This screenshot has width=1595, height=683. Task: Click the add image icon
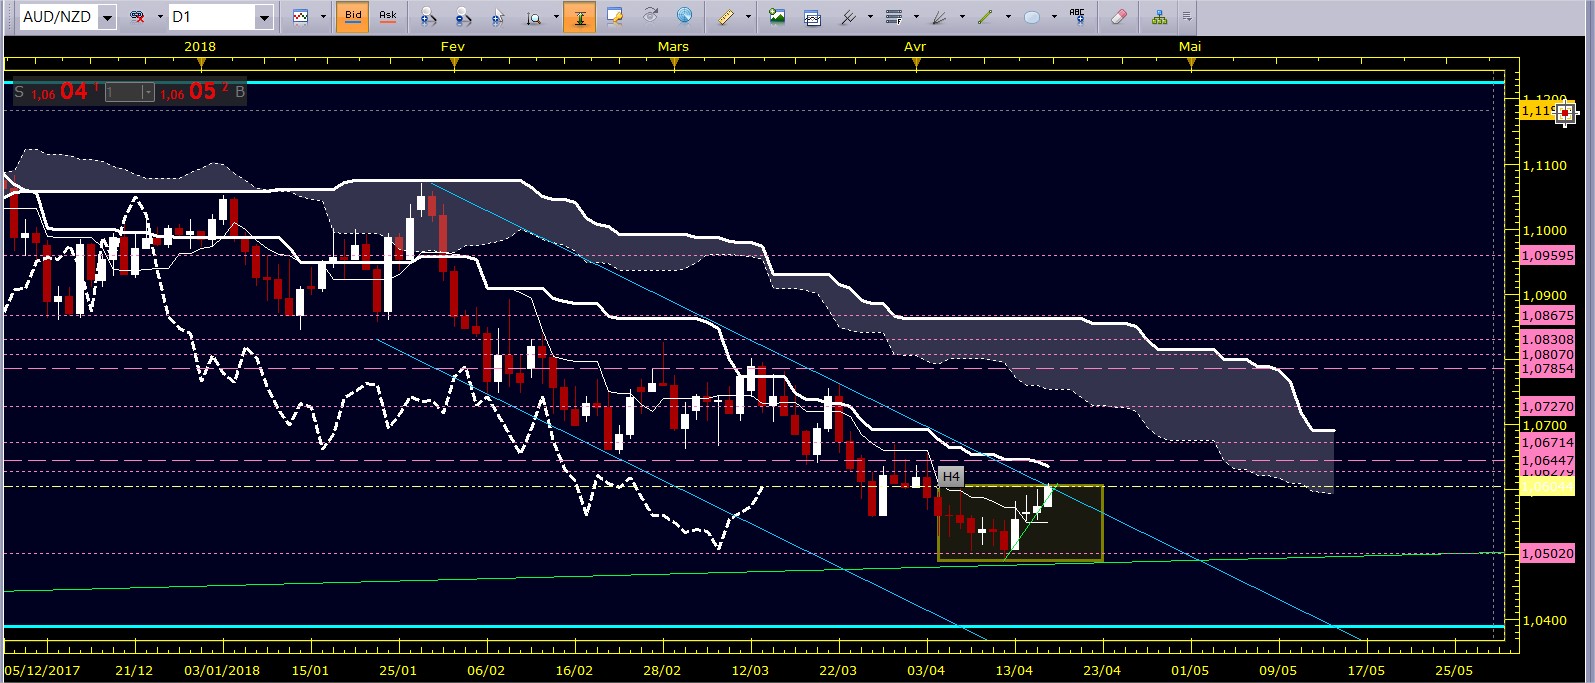(777, 17)
